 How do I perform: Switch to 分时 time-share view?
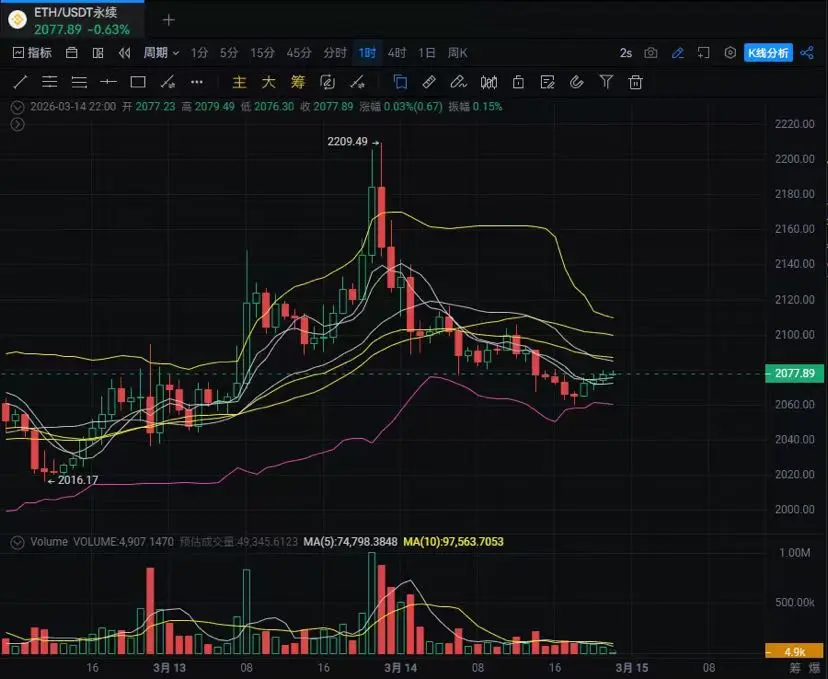coord(335,53)
